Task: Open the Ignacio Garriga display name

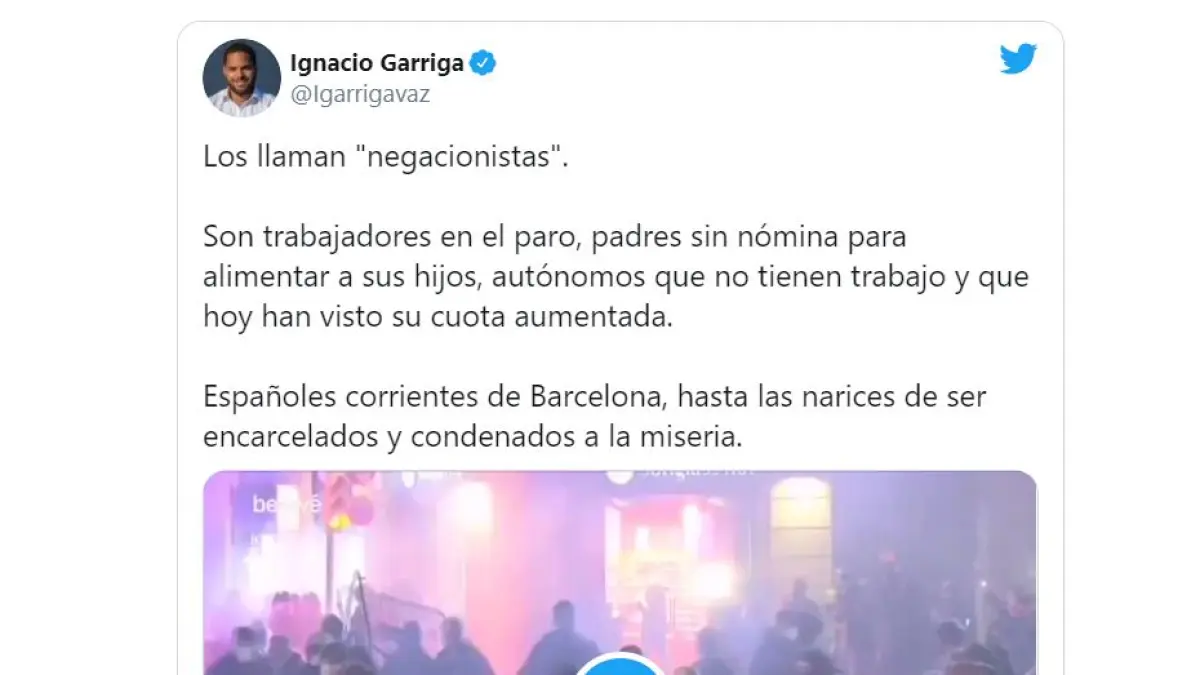Action: [x=377, y=64]
